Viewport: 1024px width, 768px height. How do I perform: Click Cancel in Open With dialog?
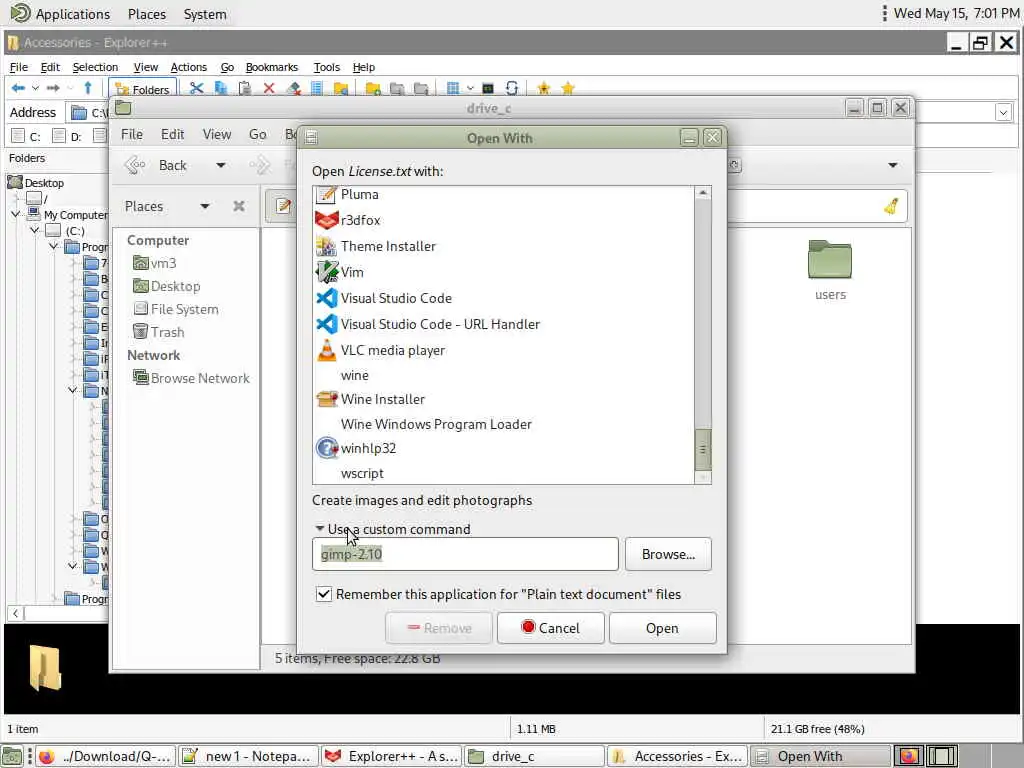551,628
